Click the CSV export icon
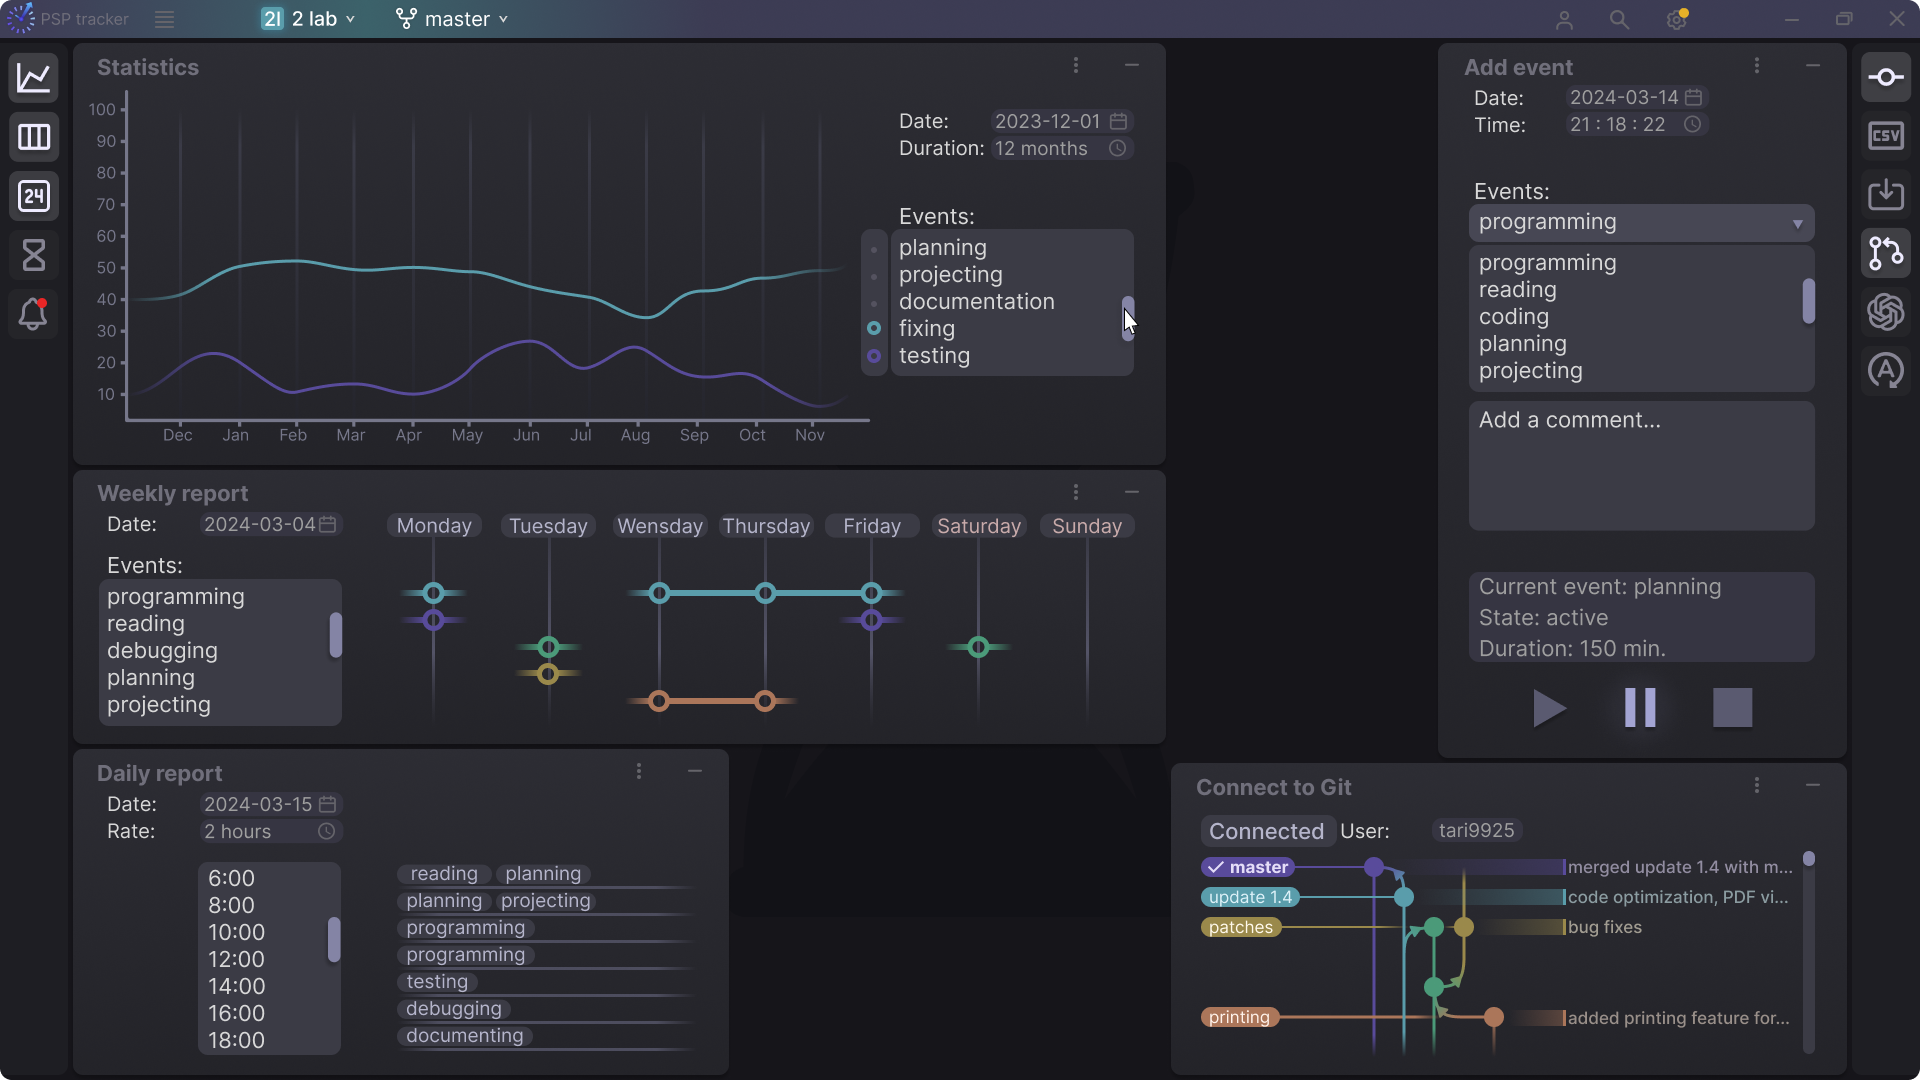This screenshot has width=1920, height=1080. coord(1885,136)
